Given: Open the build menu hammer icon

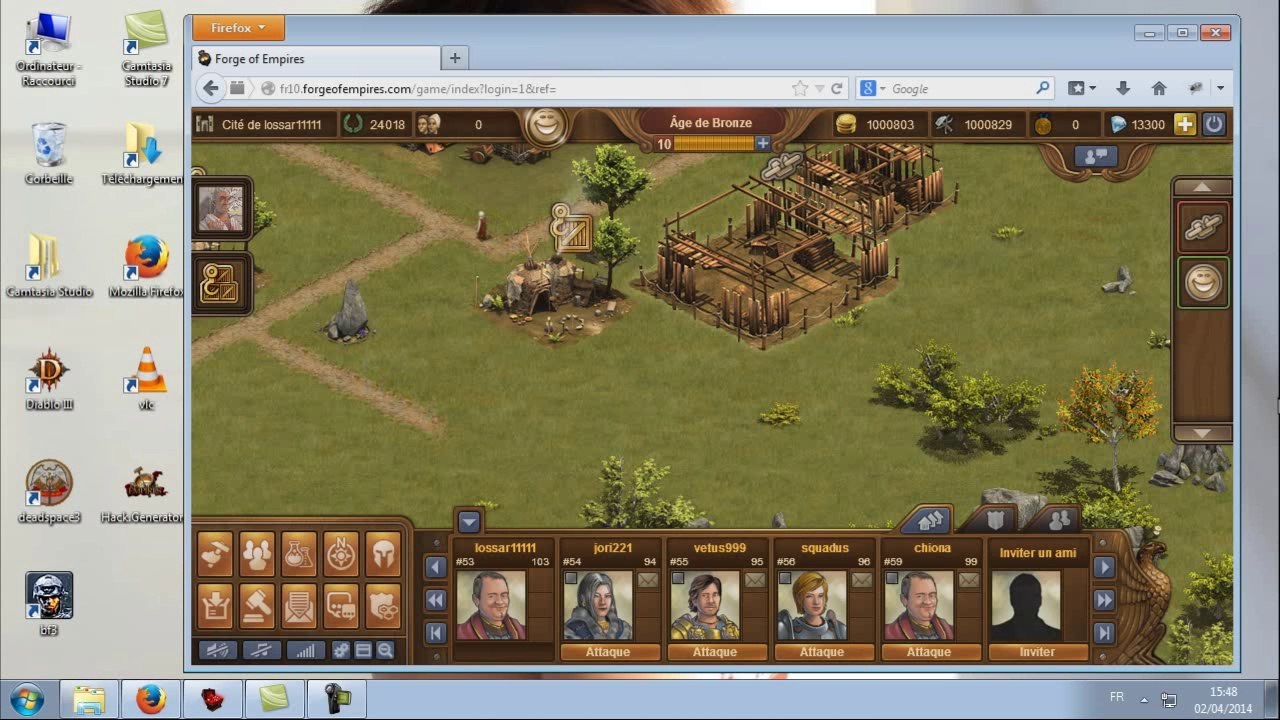Looking at the screenshot, I should point(215,554).
